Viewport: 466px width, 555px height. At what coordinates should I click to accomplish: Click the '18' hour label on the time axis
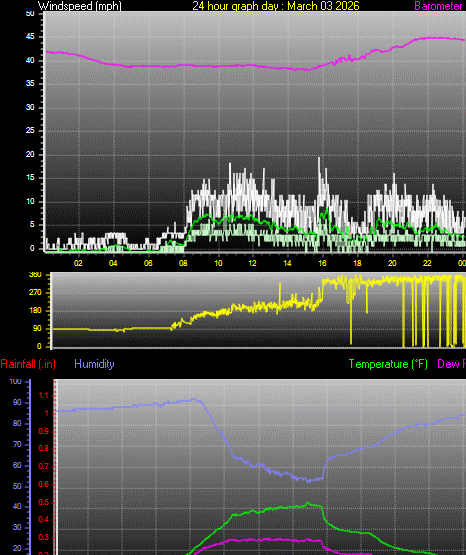click(357, 263)
